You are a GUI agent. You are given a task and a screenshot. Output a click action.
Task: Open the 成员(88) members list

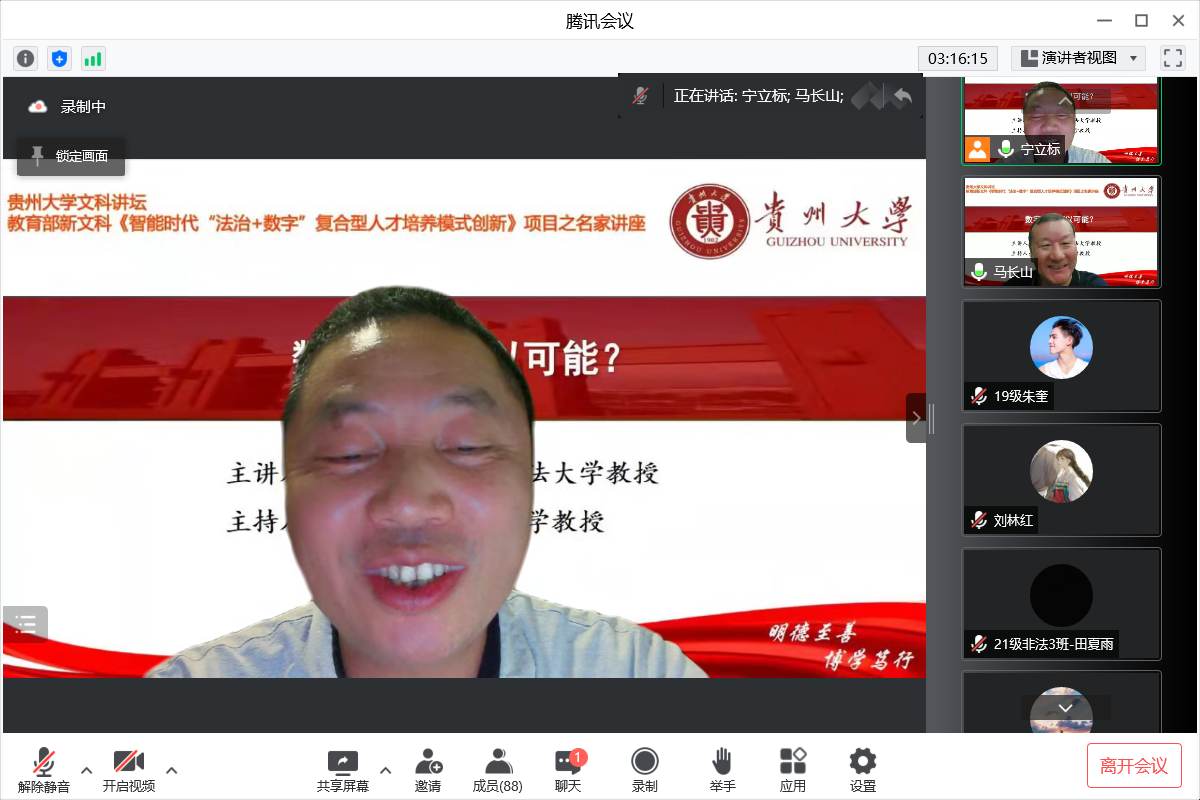[x=498, y=770]
